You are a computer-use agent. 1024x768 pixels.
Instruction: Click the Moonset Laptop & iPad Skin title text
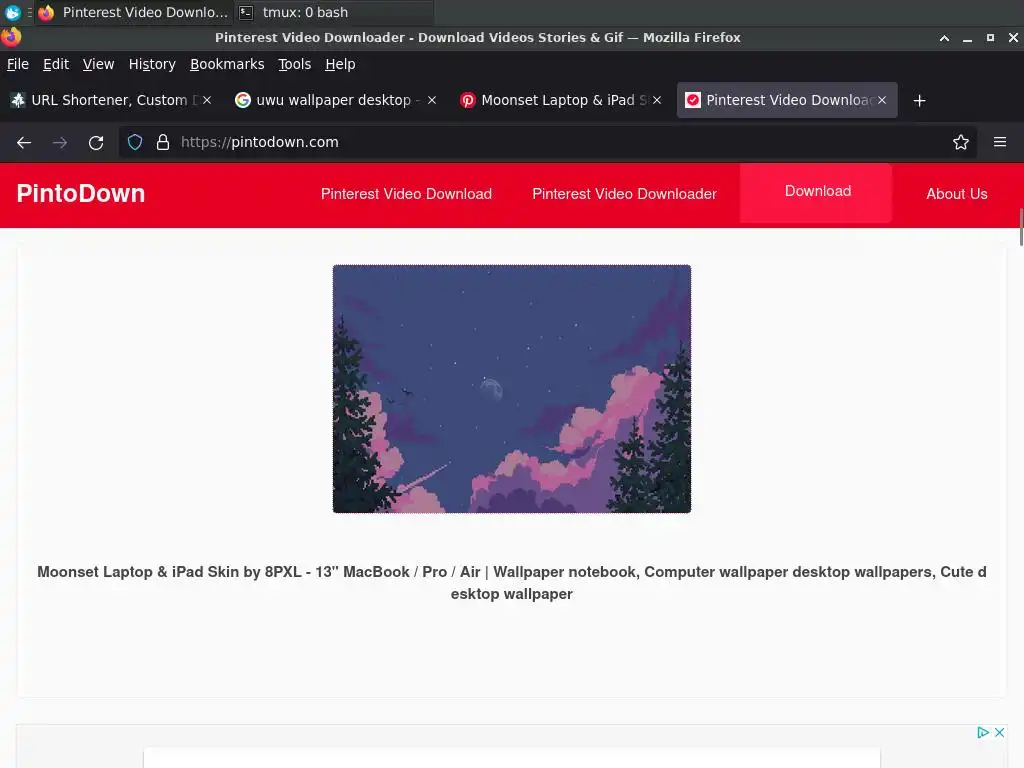tap(512, 583)
